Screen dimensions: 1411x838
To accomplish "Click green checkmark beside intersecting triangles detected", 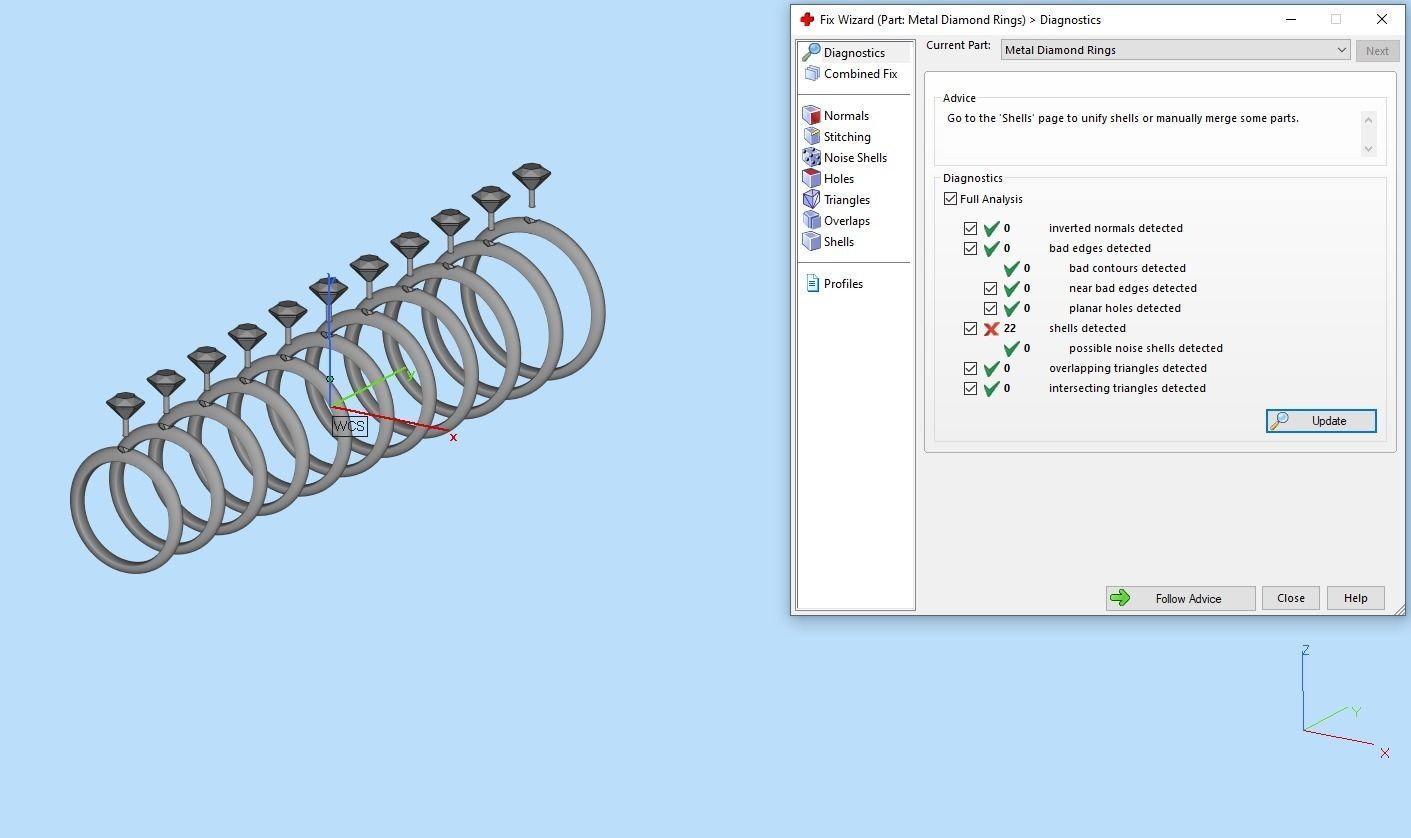I will coord(991,388).
